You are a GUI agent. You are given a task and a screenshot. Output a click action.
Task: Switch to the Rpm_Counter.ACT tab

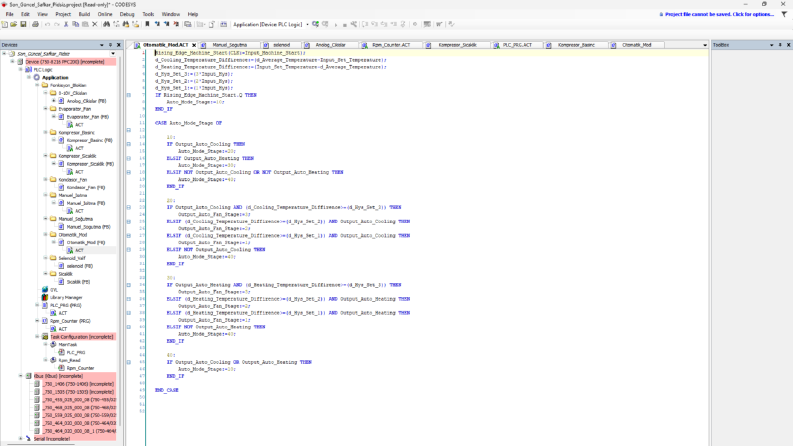pos(391,45)
